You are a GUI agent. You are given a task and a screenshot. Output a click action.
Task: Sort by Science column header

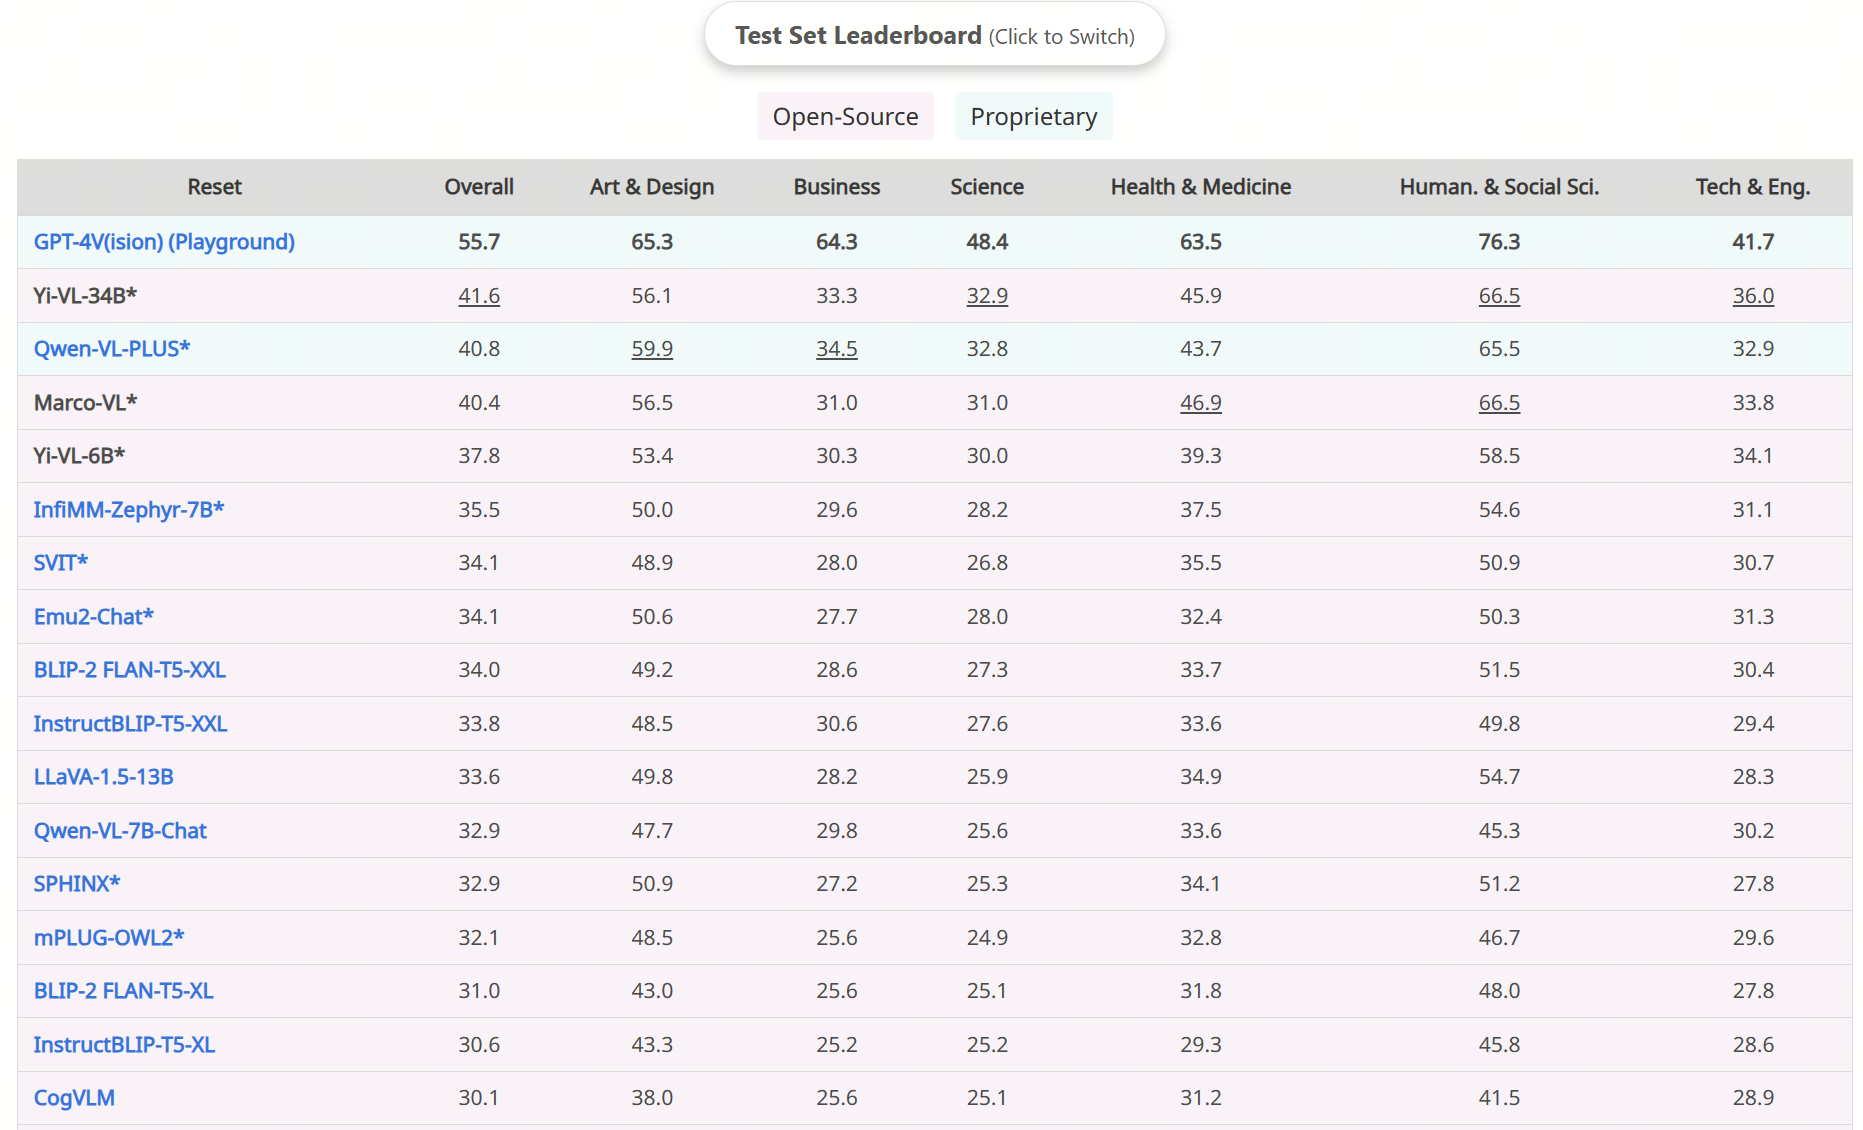986,187
